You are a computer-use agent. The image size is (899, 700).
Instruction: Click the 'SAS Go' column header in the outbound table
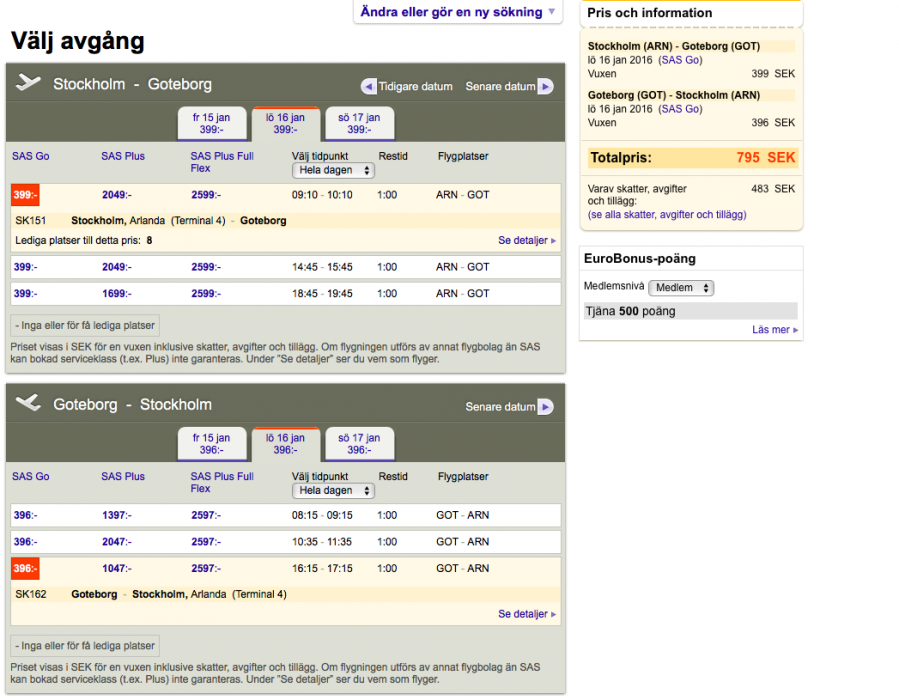[x=31, y=156]
